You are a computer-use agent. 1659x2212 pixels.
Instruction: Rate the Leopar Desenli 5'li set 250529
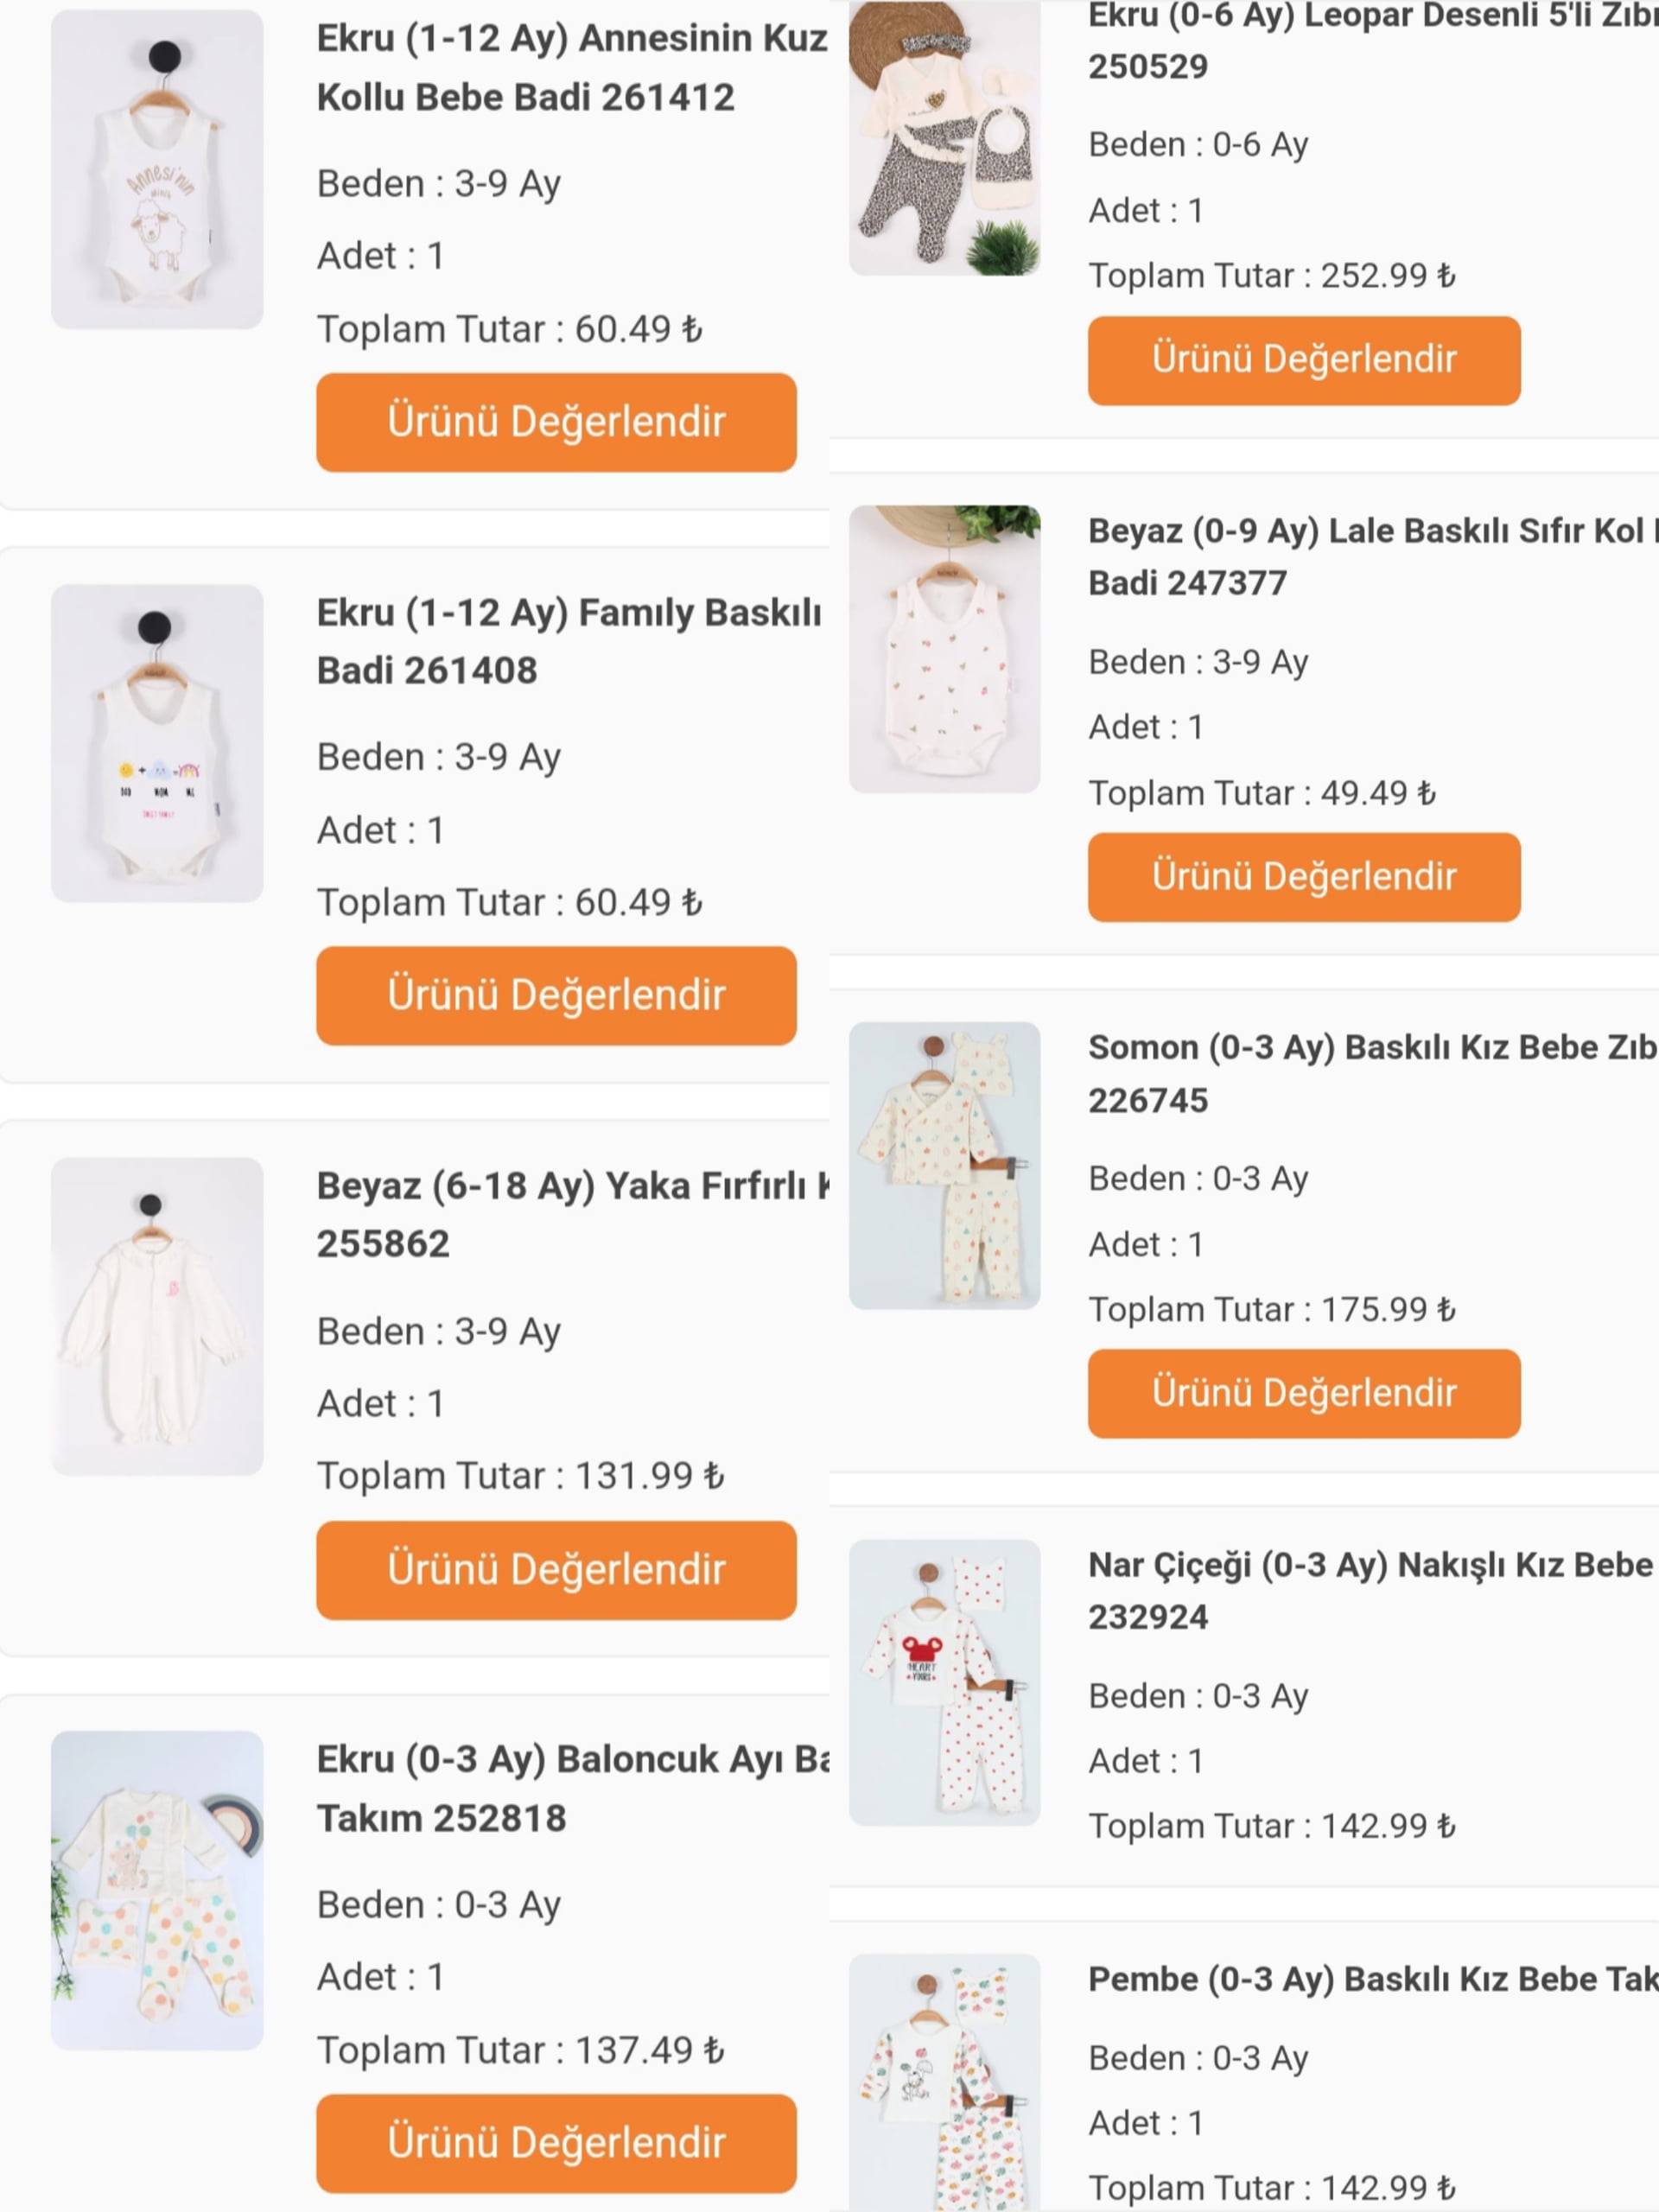(1303, 360)
